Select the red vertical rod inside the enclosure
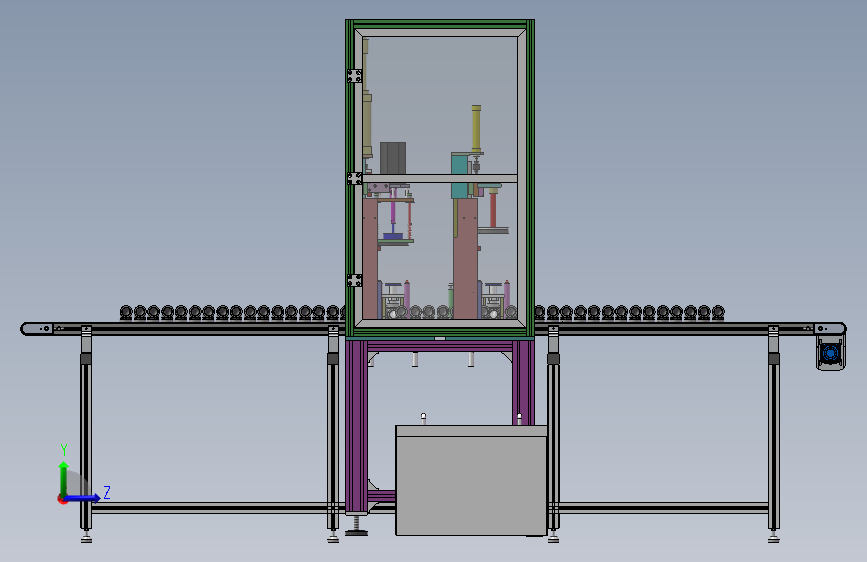 (x=493, y=209)
